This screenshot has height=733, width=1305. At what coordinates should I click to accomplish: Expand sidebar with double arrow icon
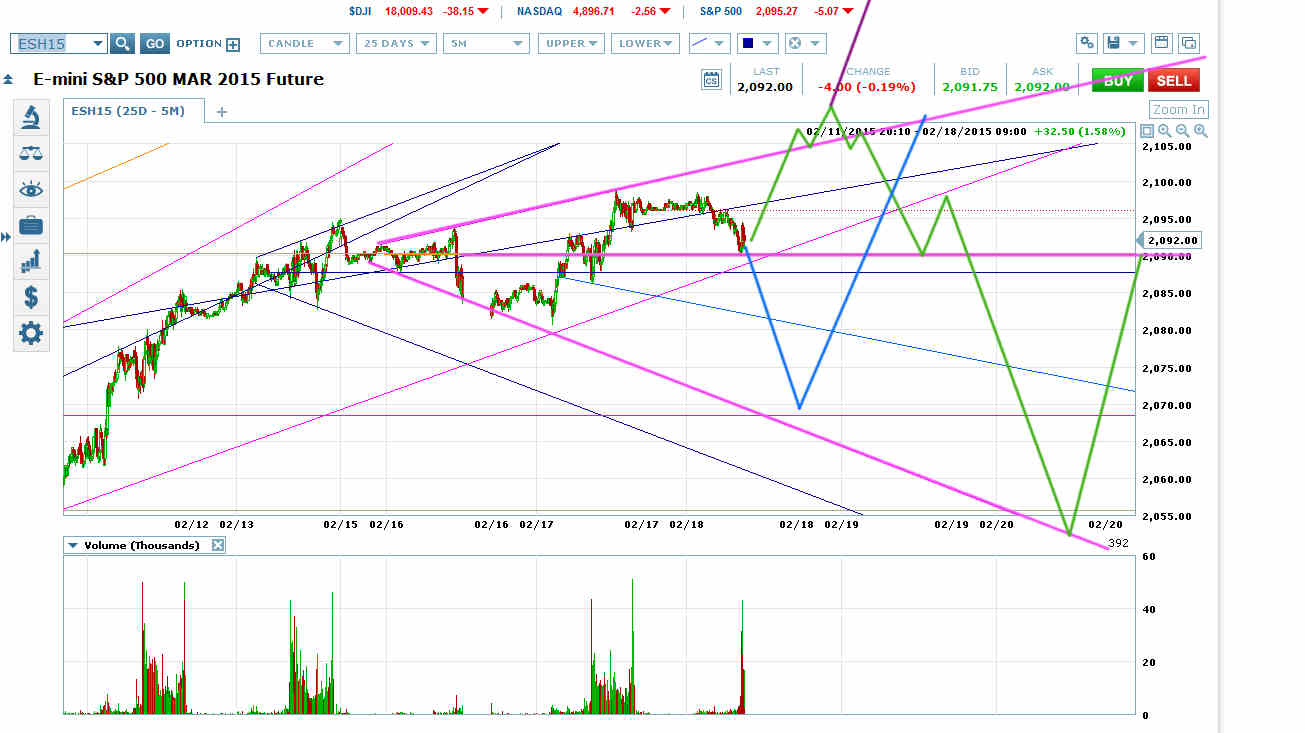click(5, 237)
